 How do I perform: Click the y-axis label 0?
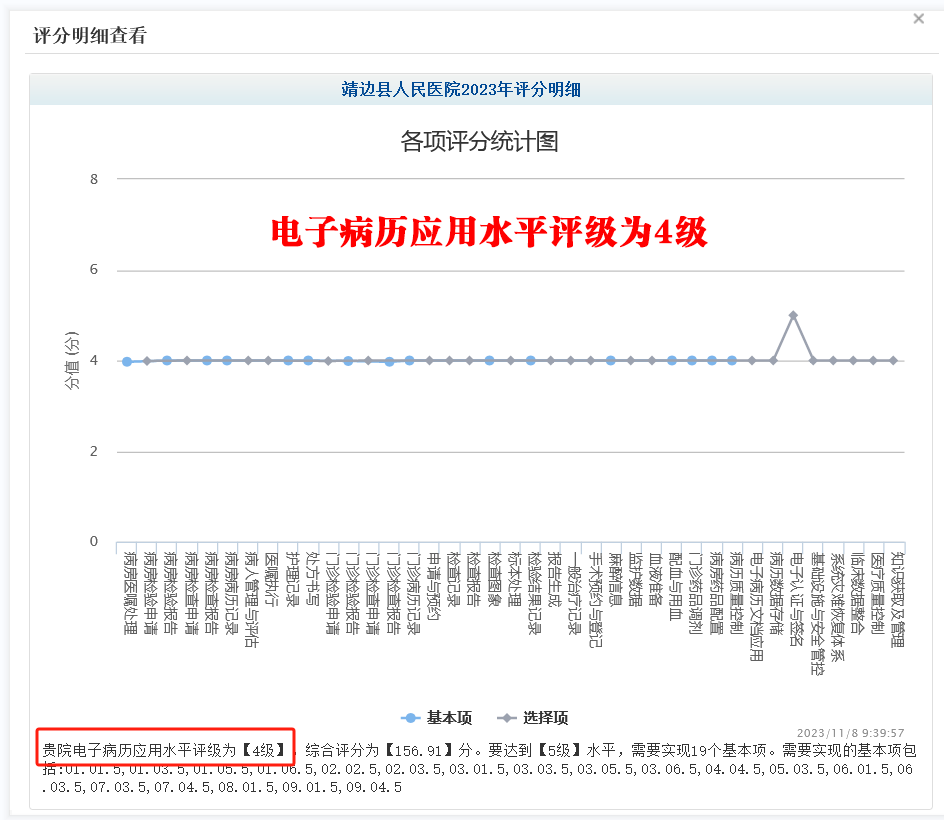click(94, 542)
